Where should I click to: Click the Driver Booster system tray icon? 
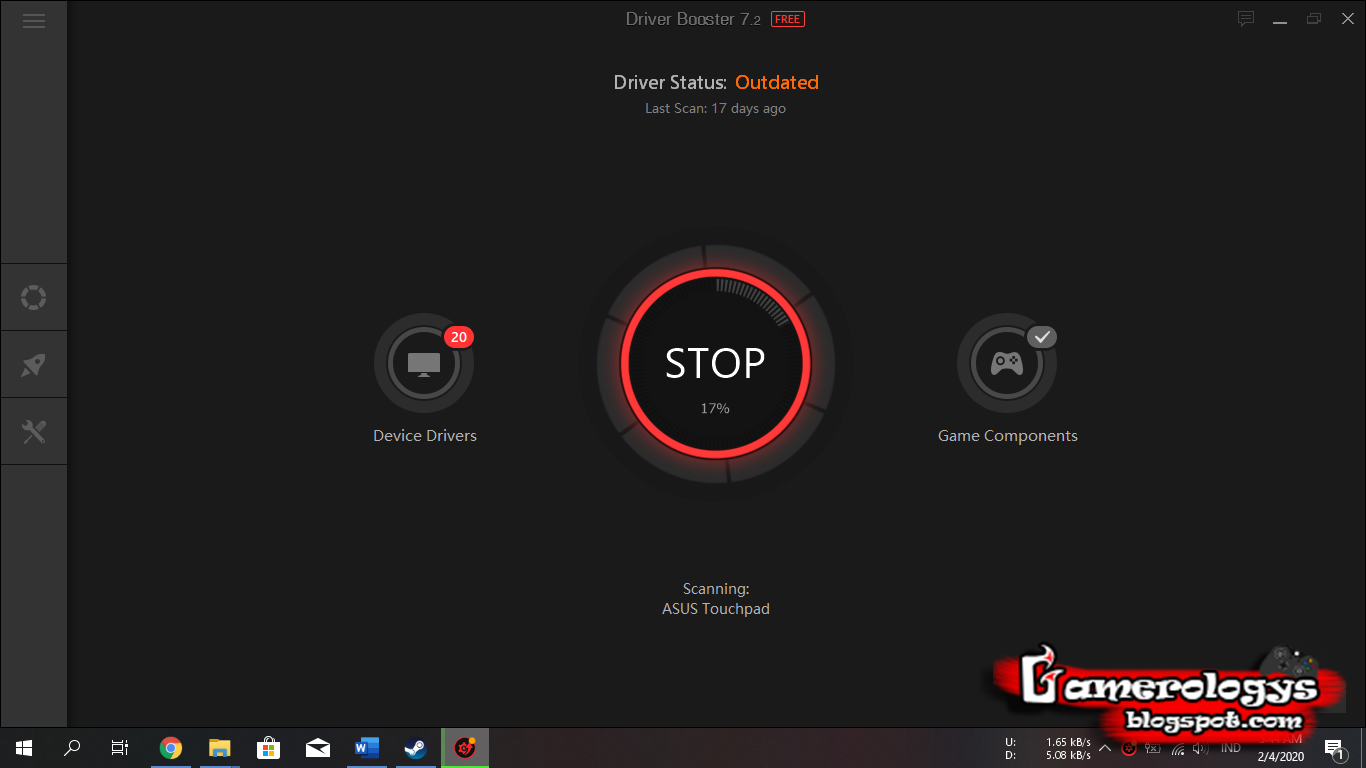click(1129, 748)
